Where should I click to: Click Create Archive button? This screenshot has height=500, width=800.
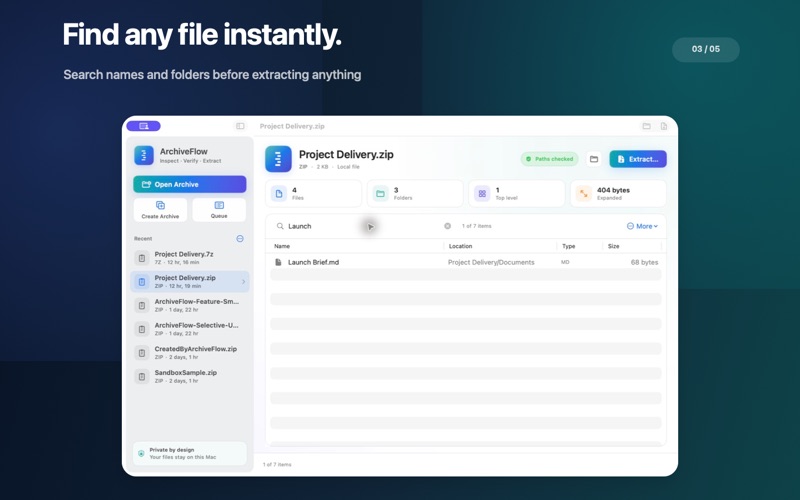click(x=160, y=210)
